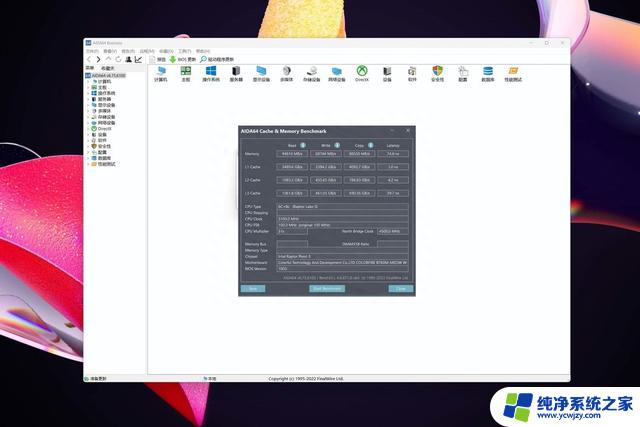The width and height of the screenshot is (640, 427).
Task: Expand the 操作系统 node arrow in the tree
Action: pos(88,93)
